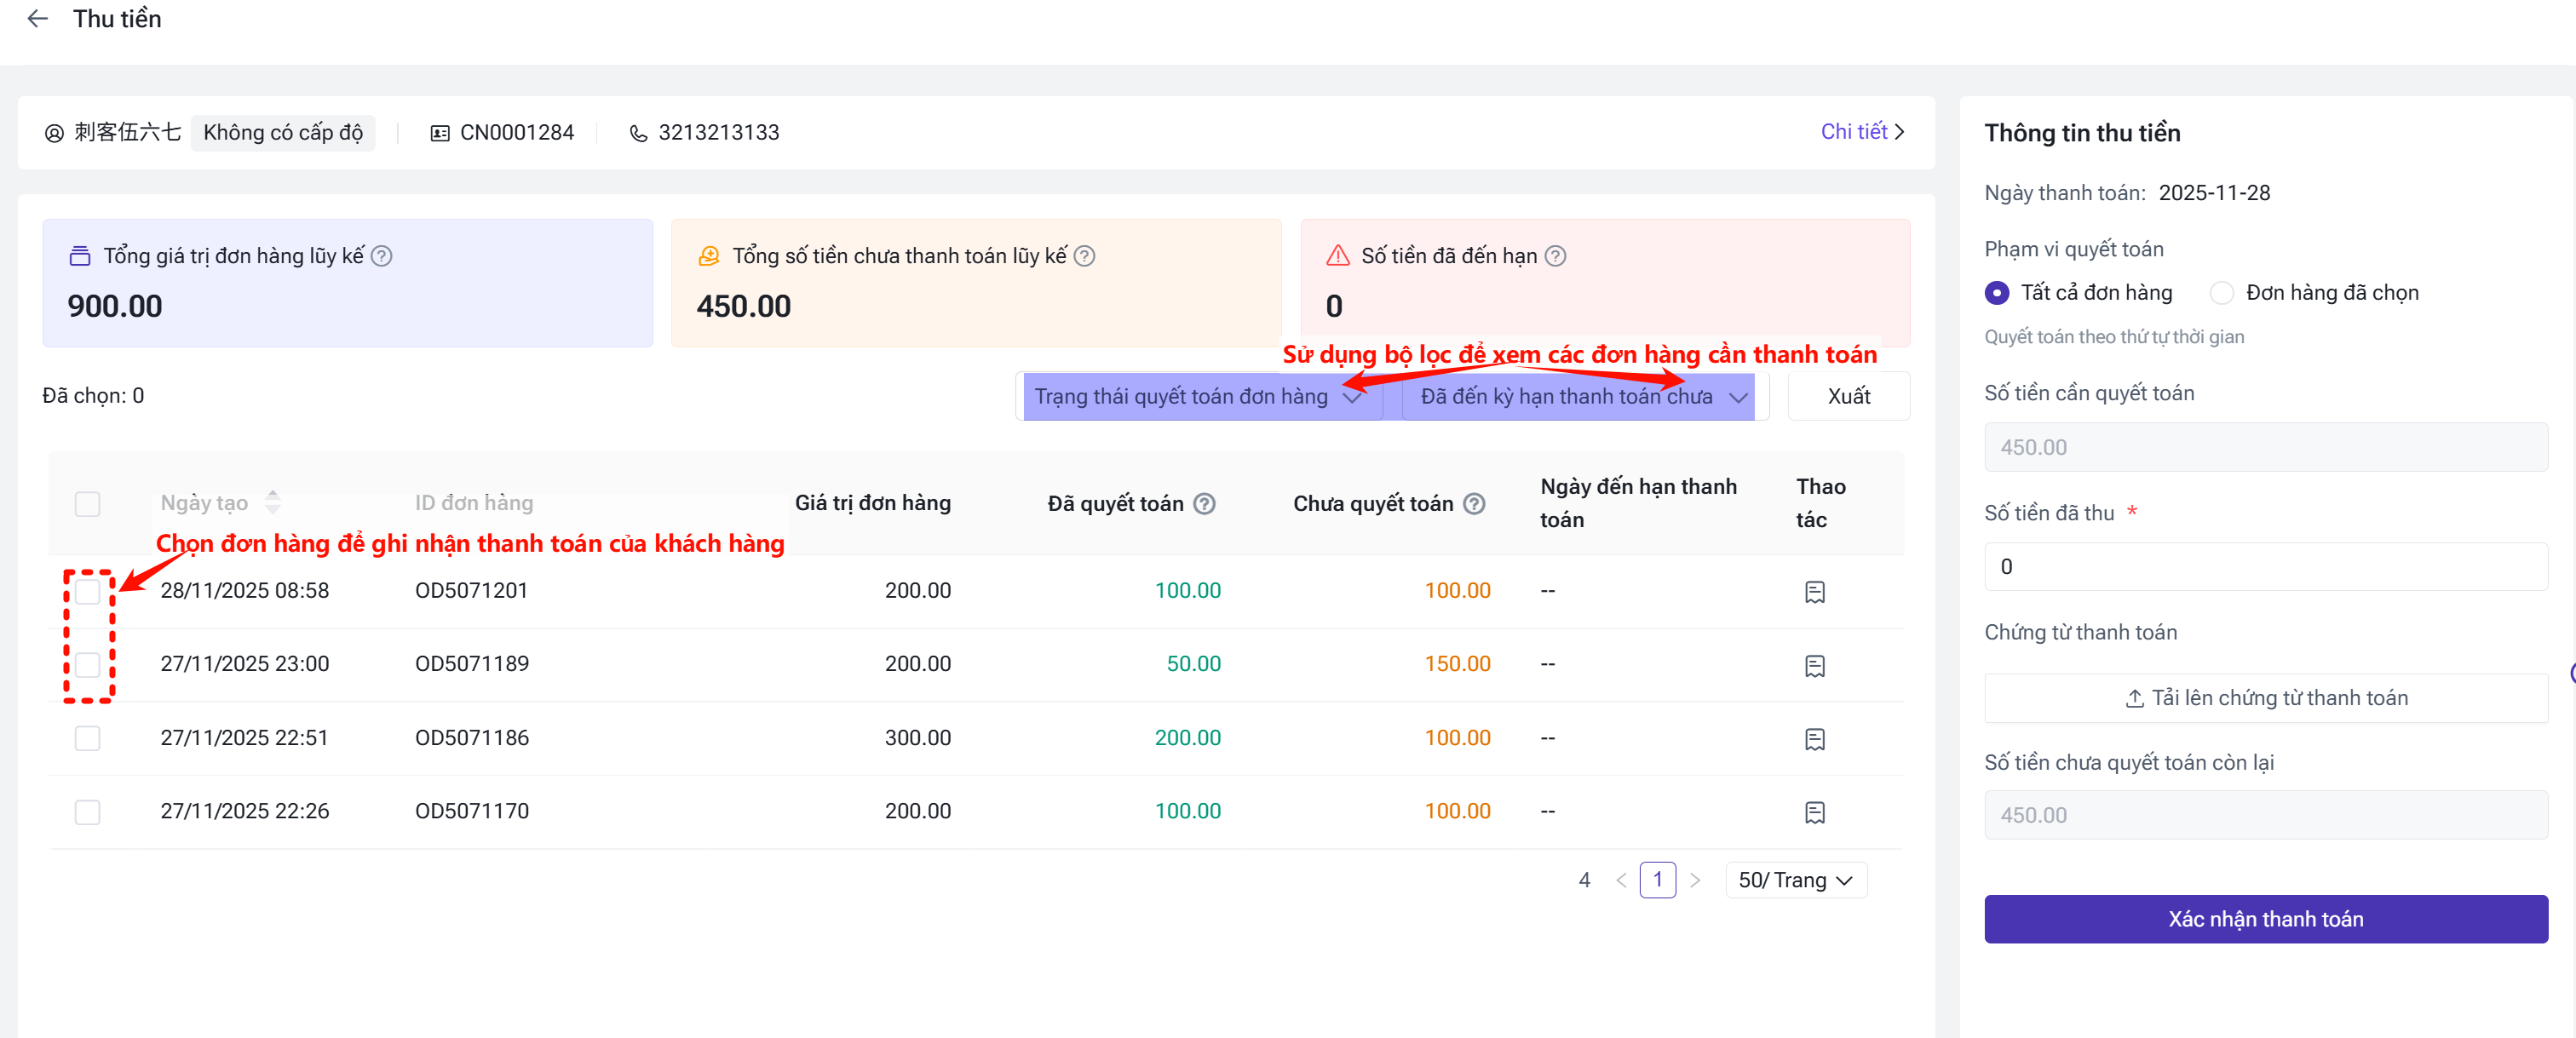This screenshot has width=2576, height=1038.
Task: Click help icon beside Số tiền đã đến hạn
Action: [1555, 256]
